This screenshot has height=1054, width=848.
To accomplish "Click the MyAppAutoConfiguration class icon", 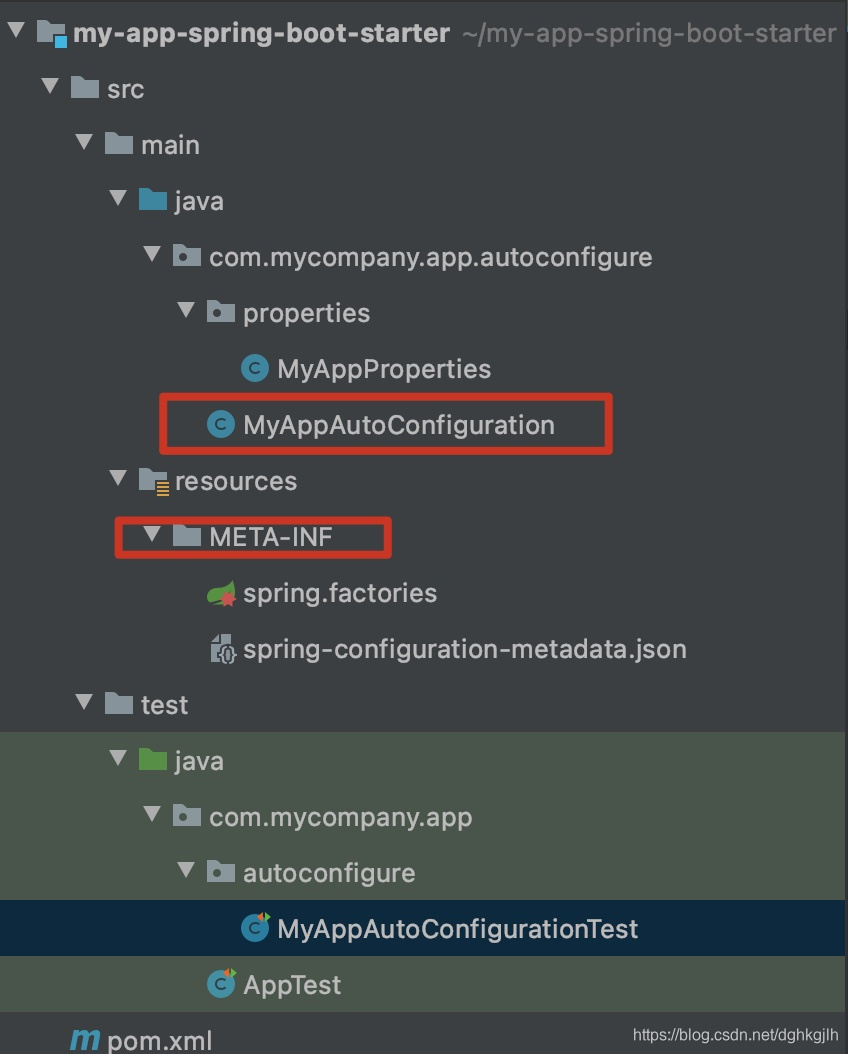I will [x=220, y=424].
